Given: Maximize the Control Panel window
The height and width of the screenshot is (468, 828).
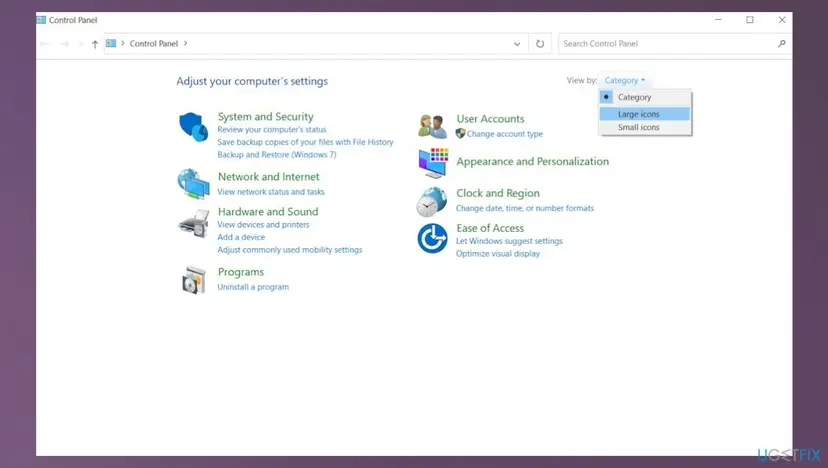Looking at the screenshot, I should coord(750,20).
